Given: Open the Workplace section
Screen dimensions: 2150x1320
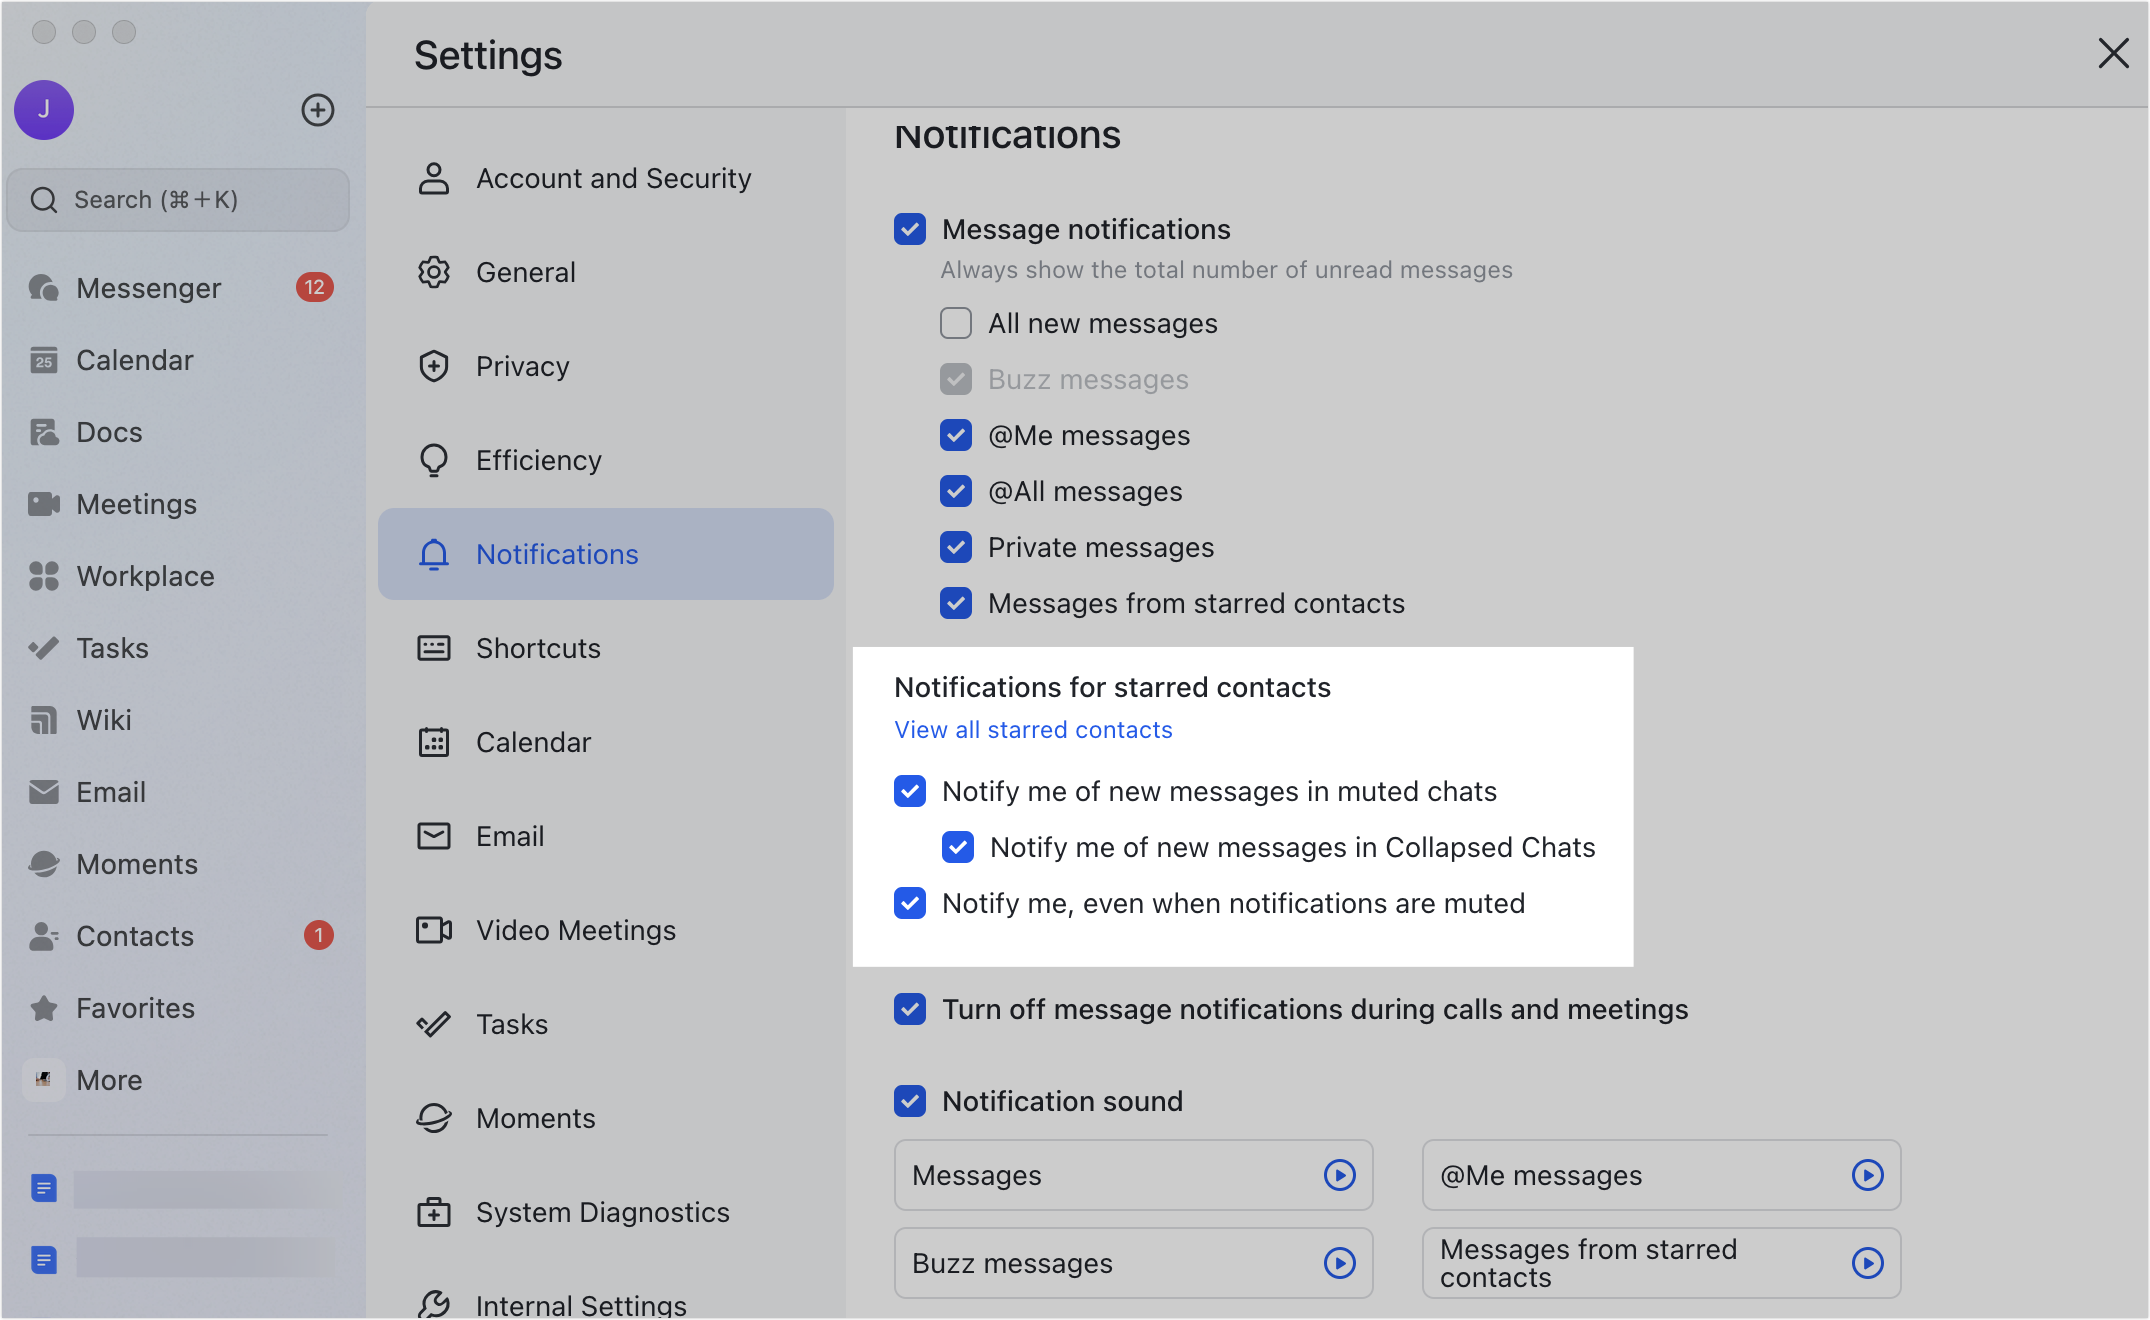Looking at the screenshot, I should tap(144, 576).
